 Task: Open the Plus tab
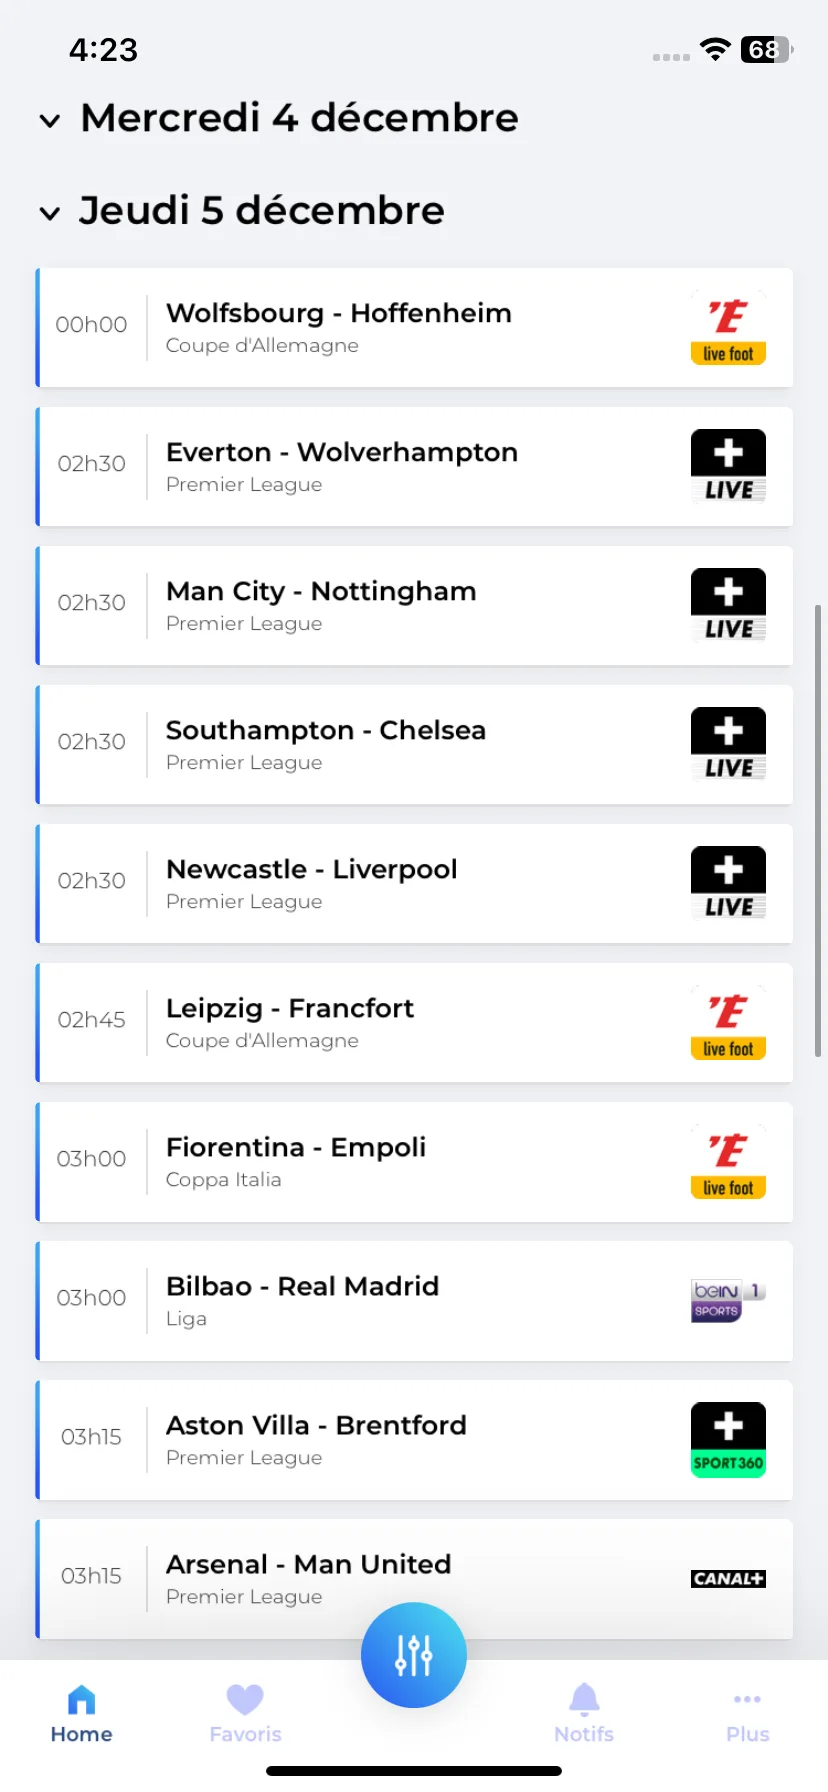(747, 1714)
